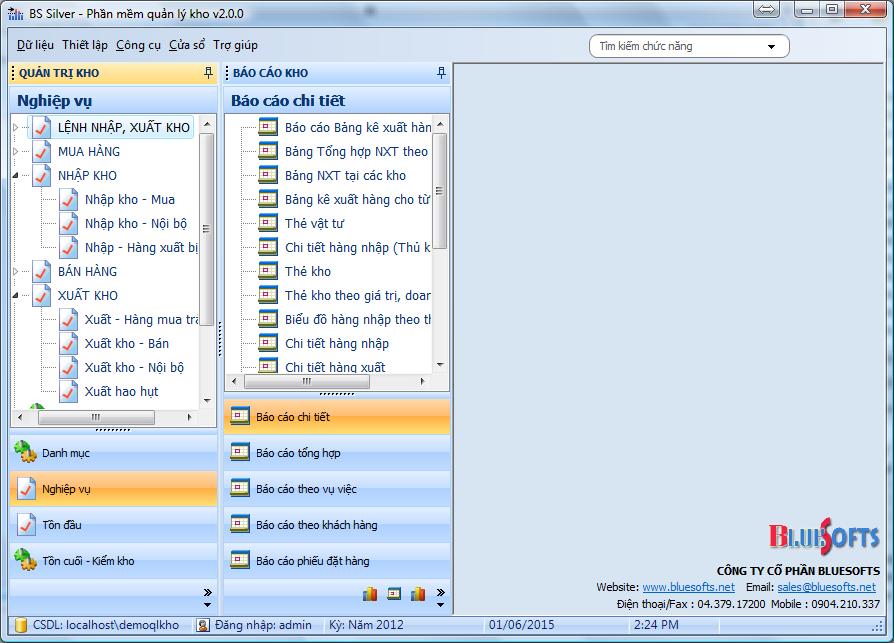The image size is (894, 643).
Task: Open the Công cụ menu
Action: click(138, 45)
